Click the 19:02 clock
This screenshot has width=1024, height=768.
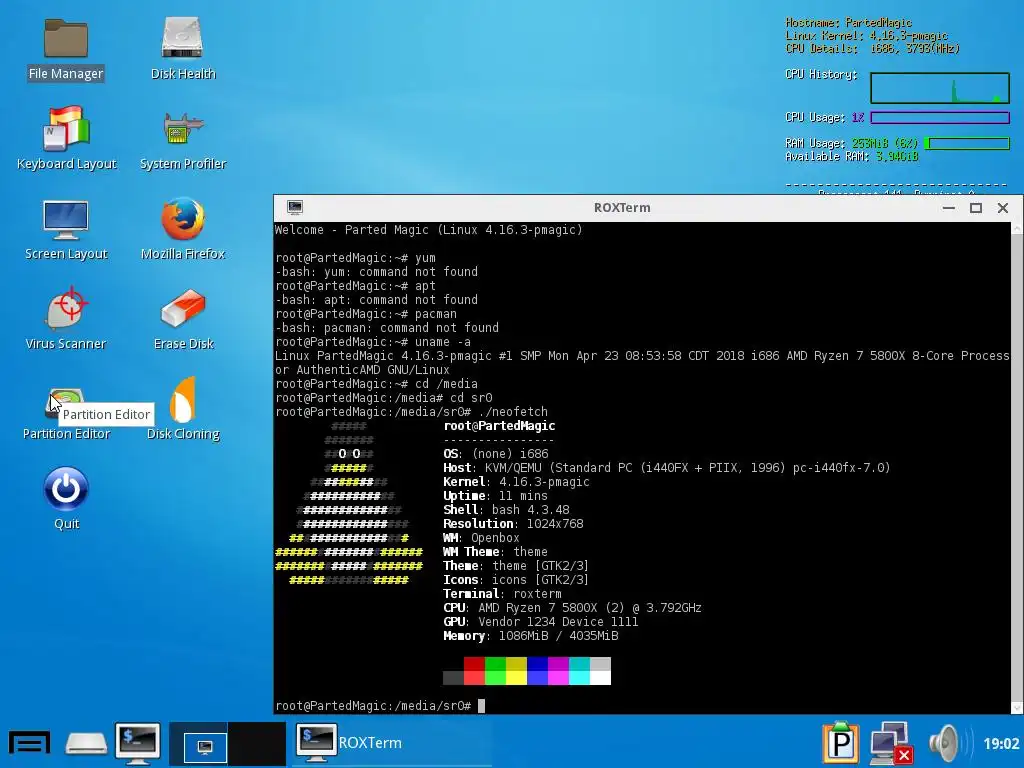(1001, 743)
